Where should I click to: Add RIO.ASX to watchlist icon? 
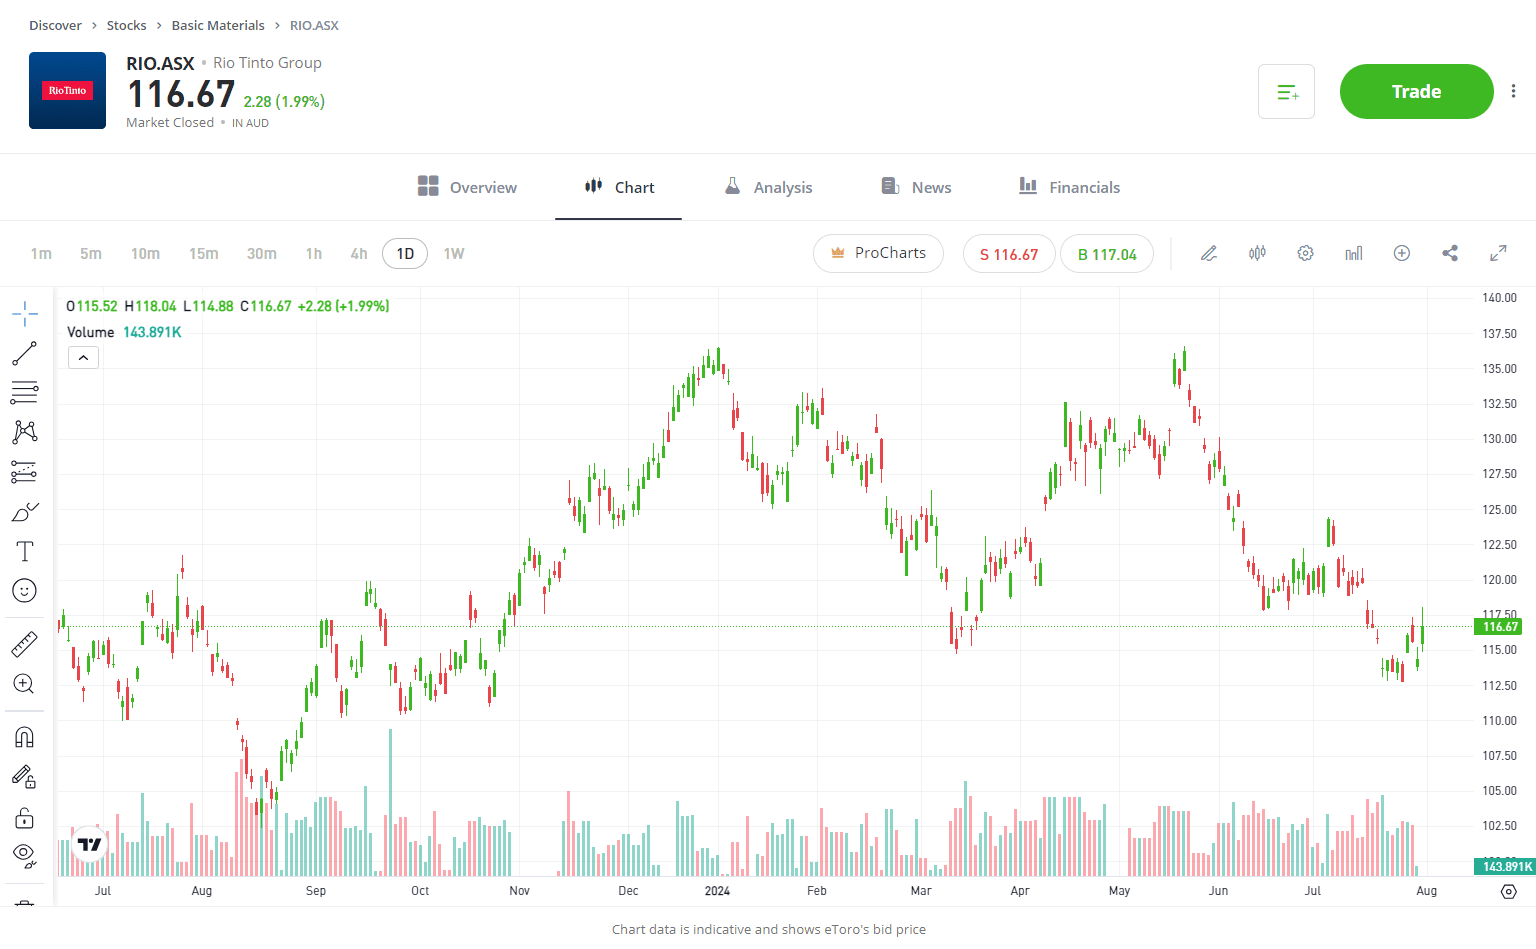(1286, 92)
